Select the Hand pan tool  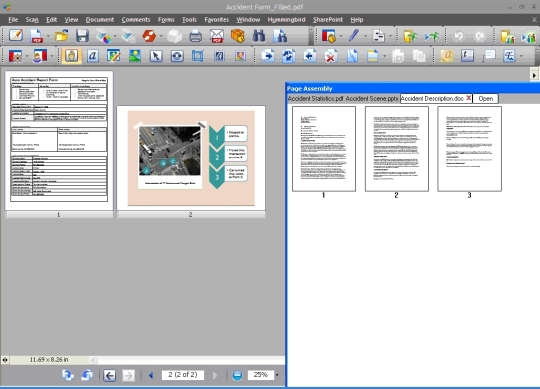tap(71, 56)
